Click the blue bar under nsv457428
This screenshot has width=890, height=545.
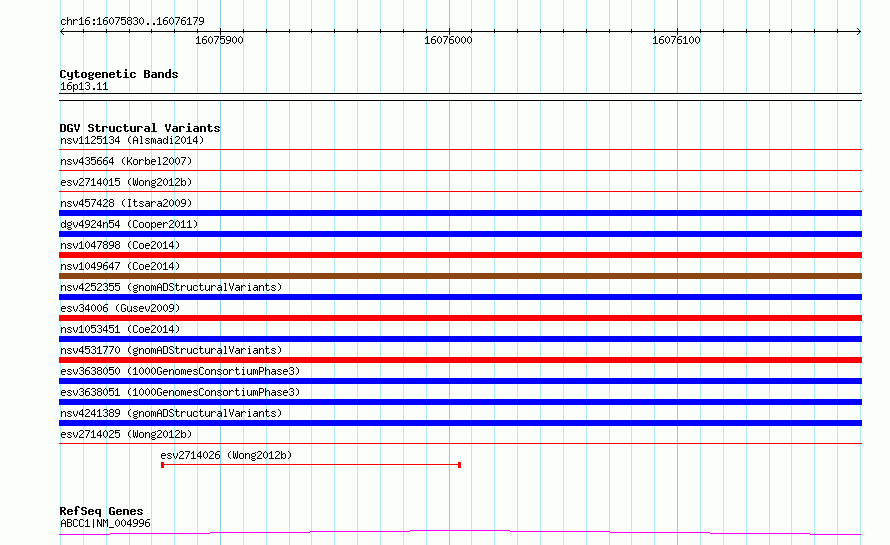[x=460, y=213]
